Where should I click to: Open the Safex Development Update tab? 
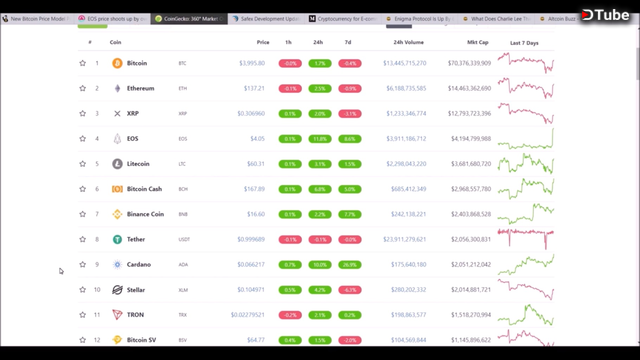pyautogui.click(x=267, y=19)
